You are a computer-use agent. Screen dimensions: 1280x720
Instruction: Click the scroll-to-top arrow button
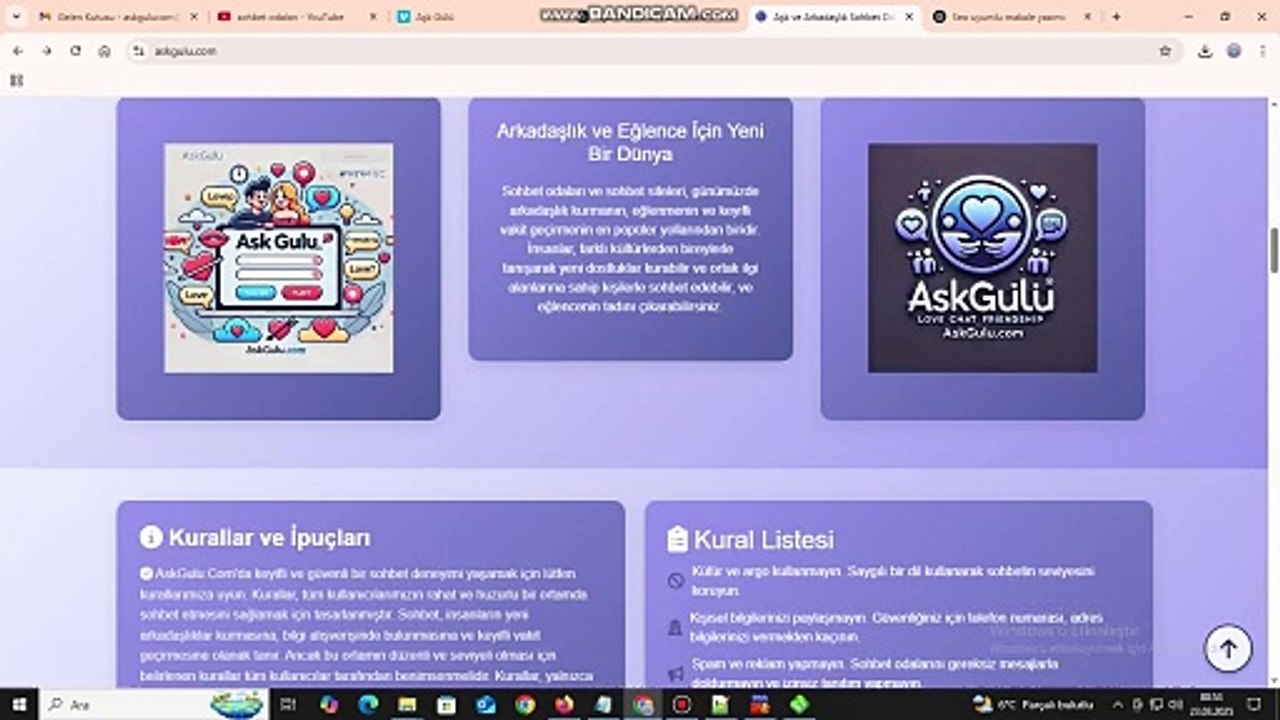1228,649
